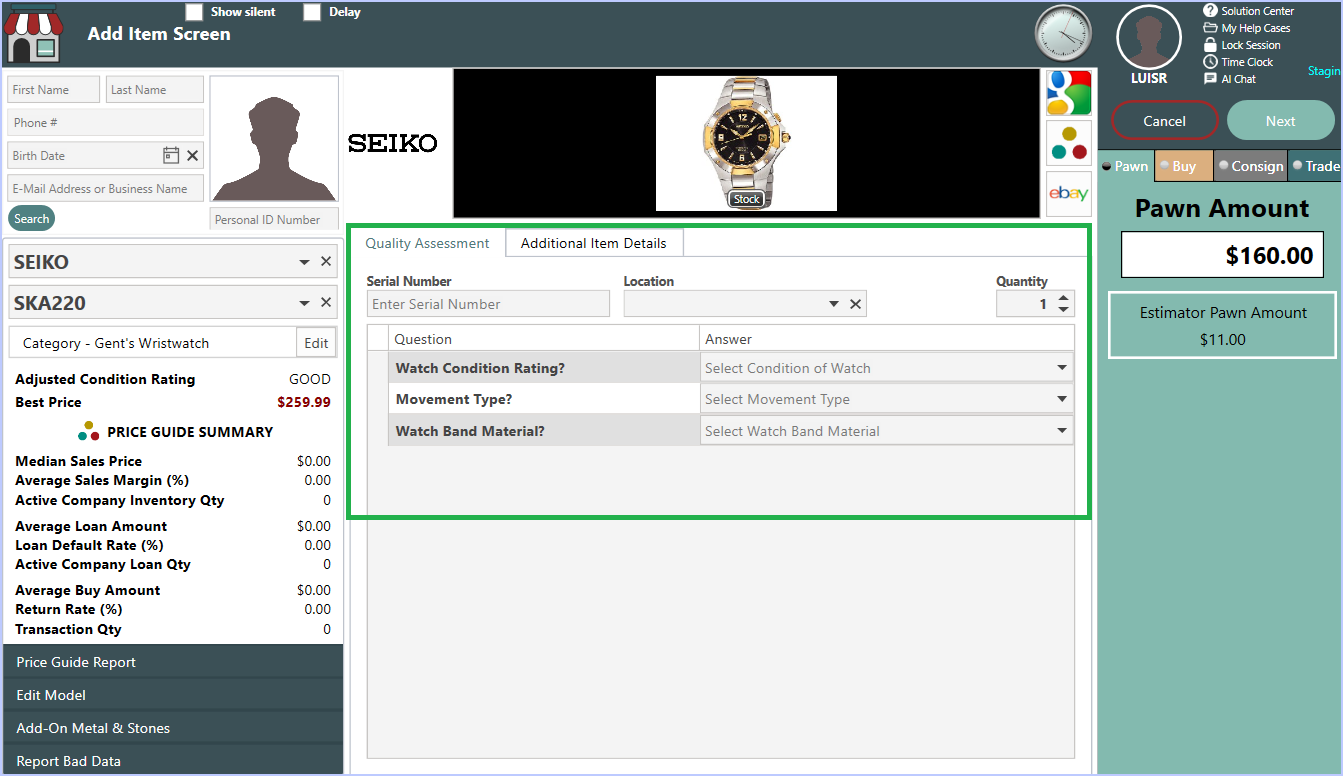This screenshot has height=776, width=1343.
Task: Open price guide three-dots icon beside image
Action: (1068, 143)
